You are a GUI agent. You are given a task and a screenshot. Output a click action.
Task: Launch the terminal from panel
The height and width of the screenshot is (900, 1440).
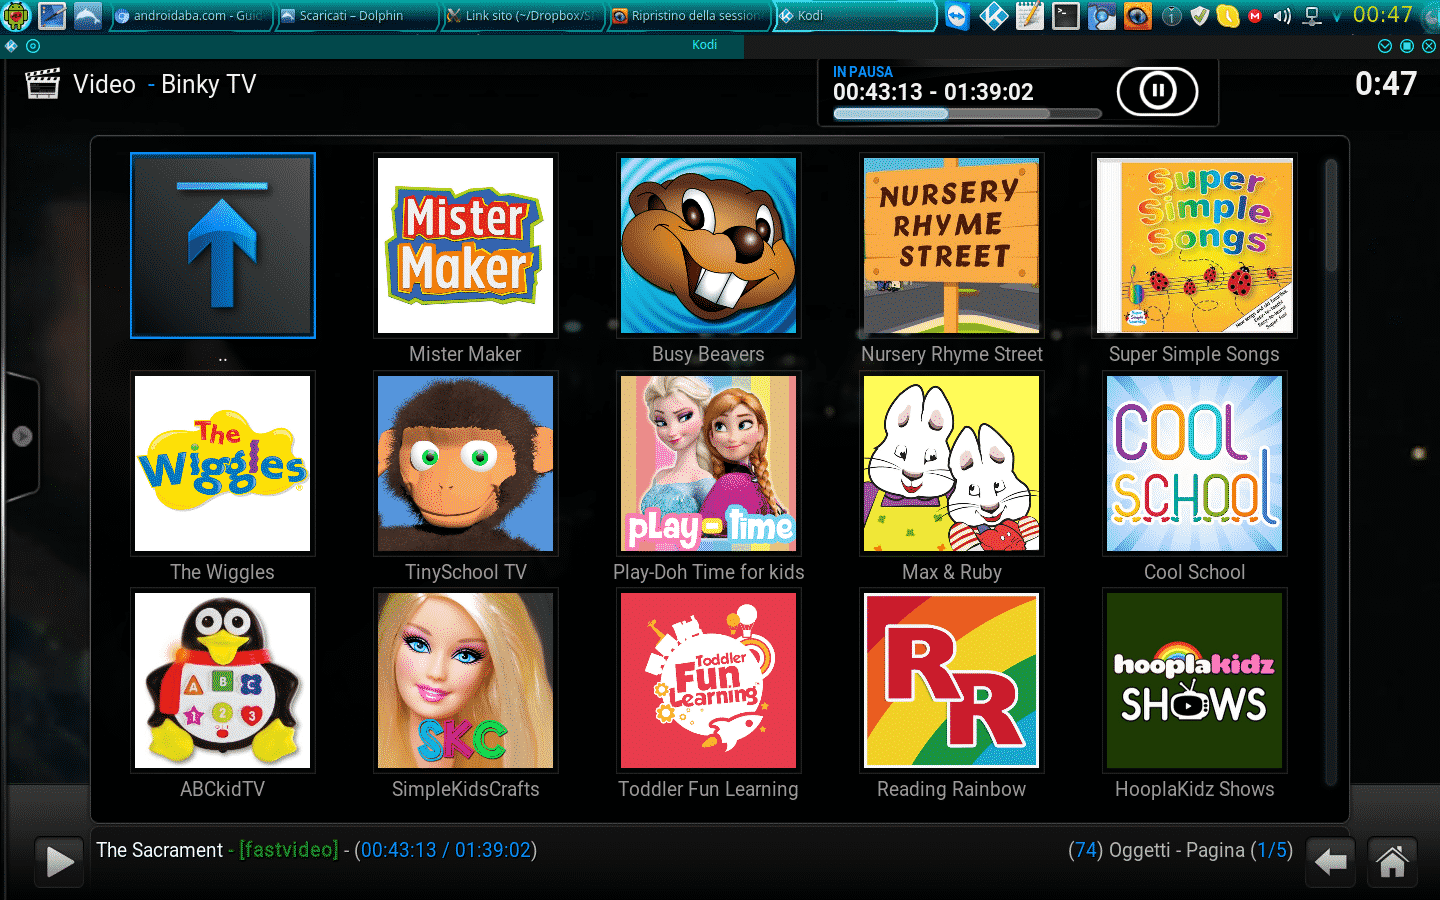1066,16
